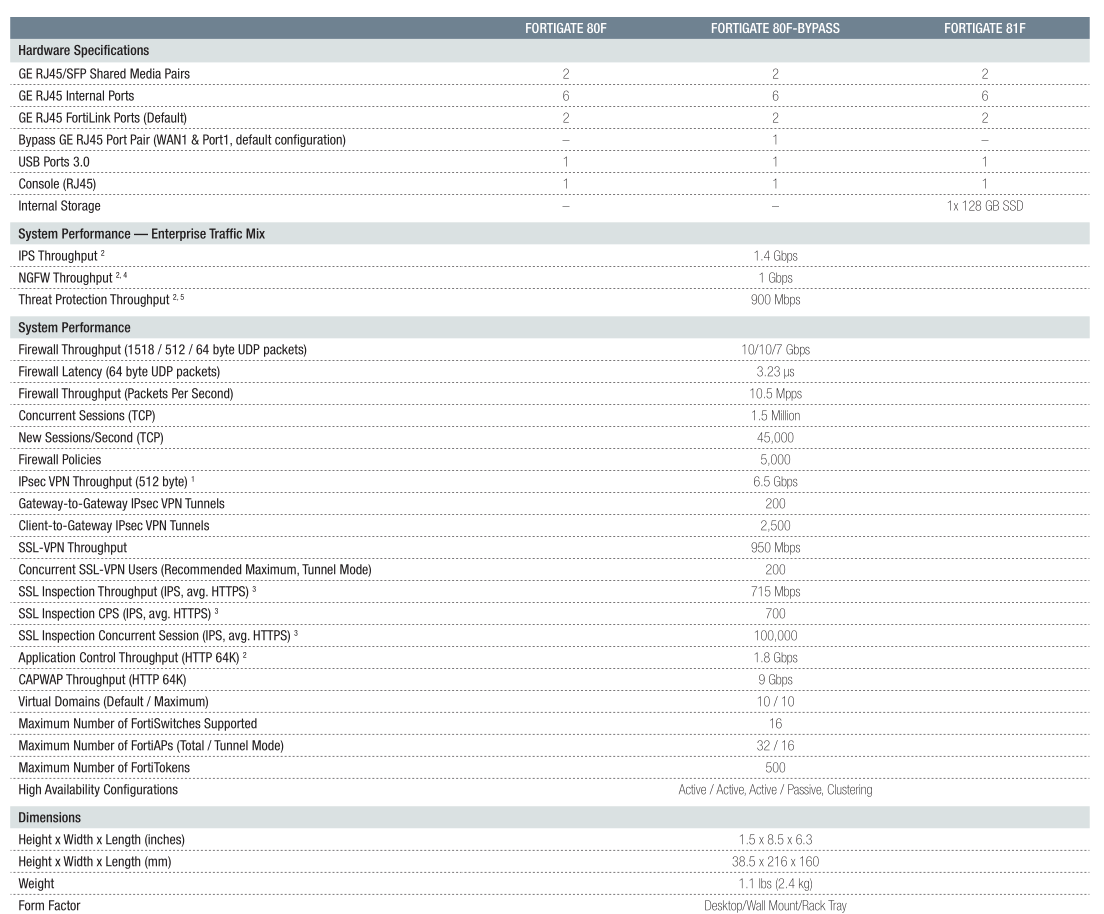Screen dimensions: 1104x914
Task: Select the Hardware Specifications section heading
Action: 83,50
